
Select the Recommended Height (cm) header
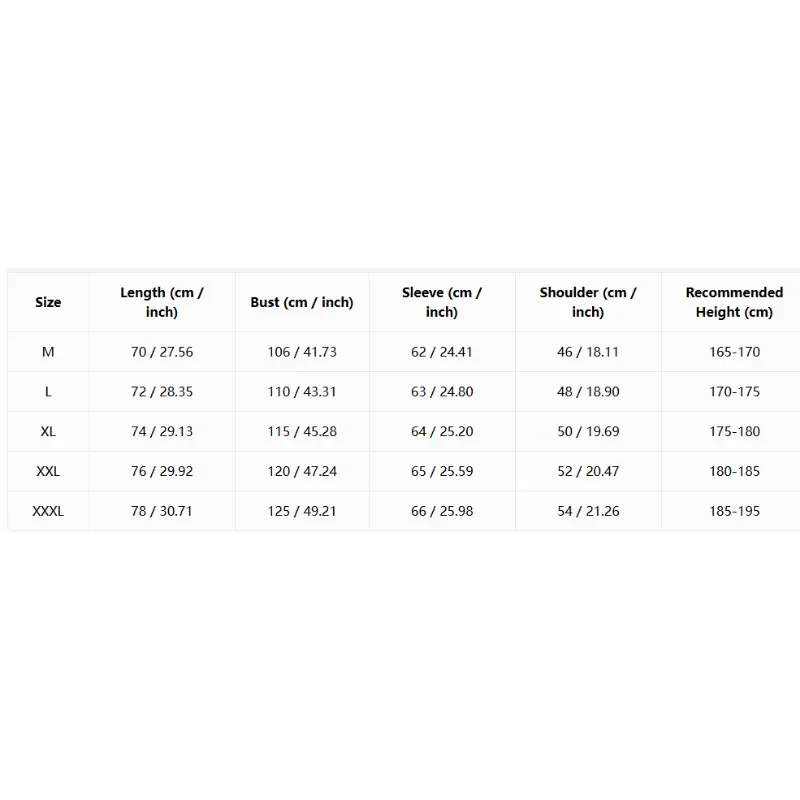pos(734,302)
